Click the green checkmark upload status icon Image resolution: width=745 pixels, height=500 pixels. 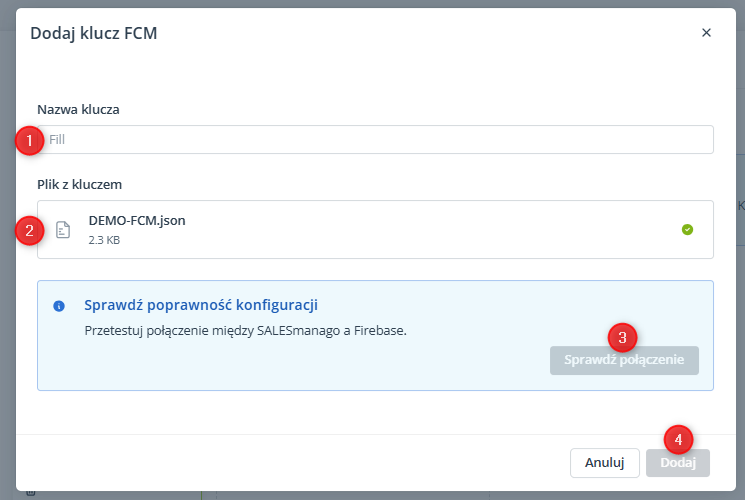(687, 230)
